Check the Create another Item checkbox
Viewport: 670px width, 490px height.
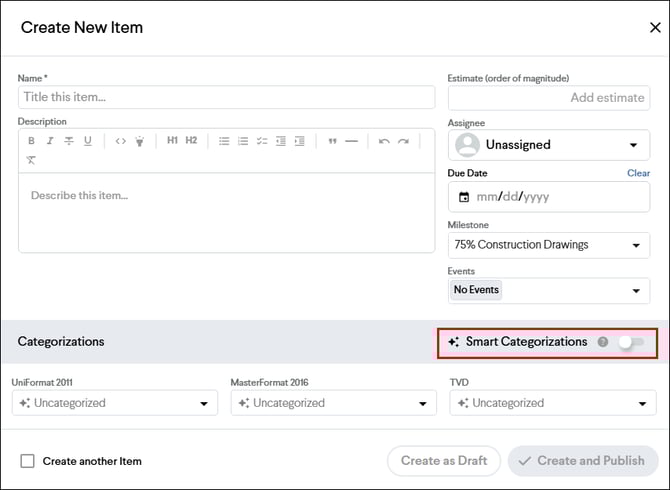pyautogui.click(x=28, y=461)
